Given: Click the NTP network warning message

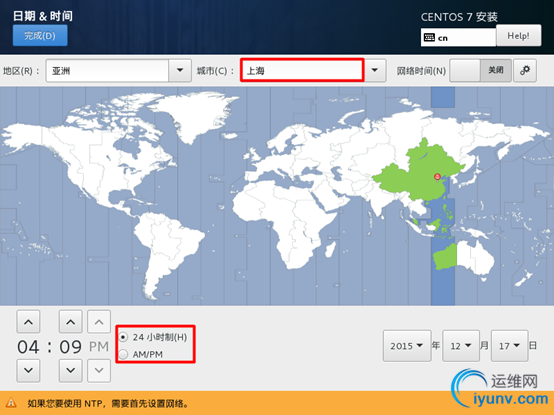Looking at the screenshot, I should click(x=108, y=403).
